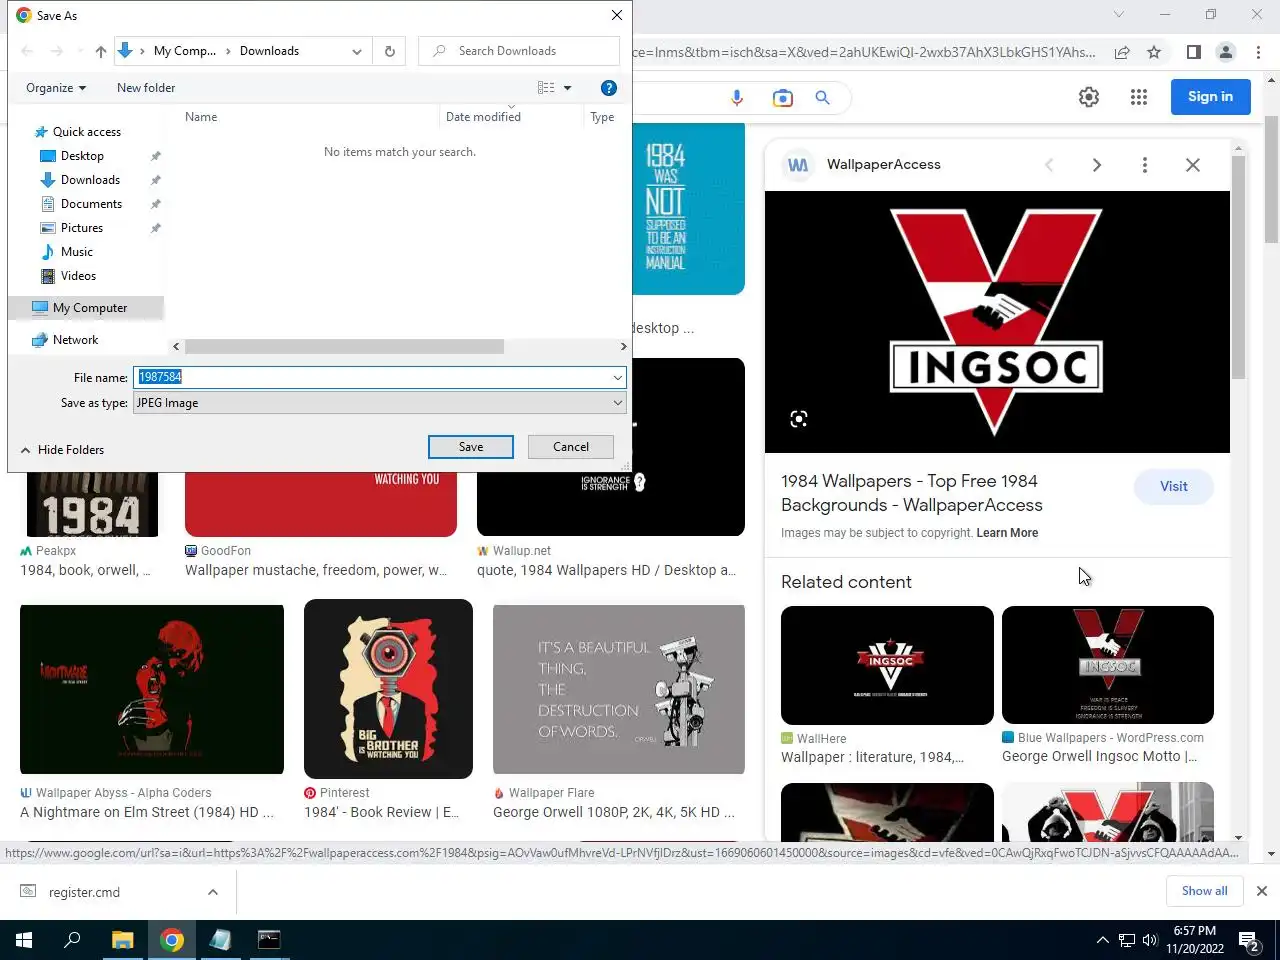Select Music in navigation pane
1280x960 pixels.
[x=67, y=252]
